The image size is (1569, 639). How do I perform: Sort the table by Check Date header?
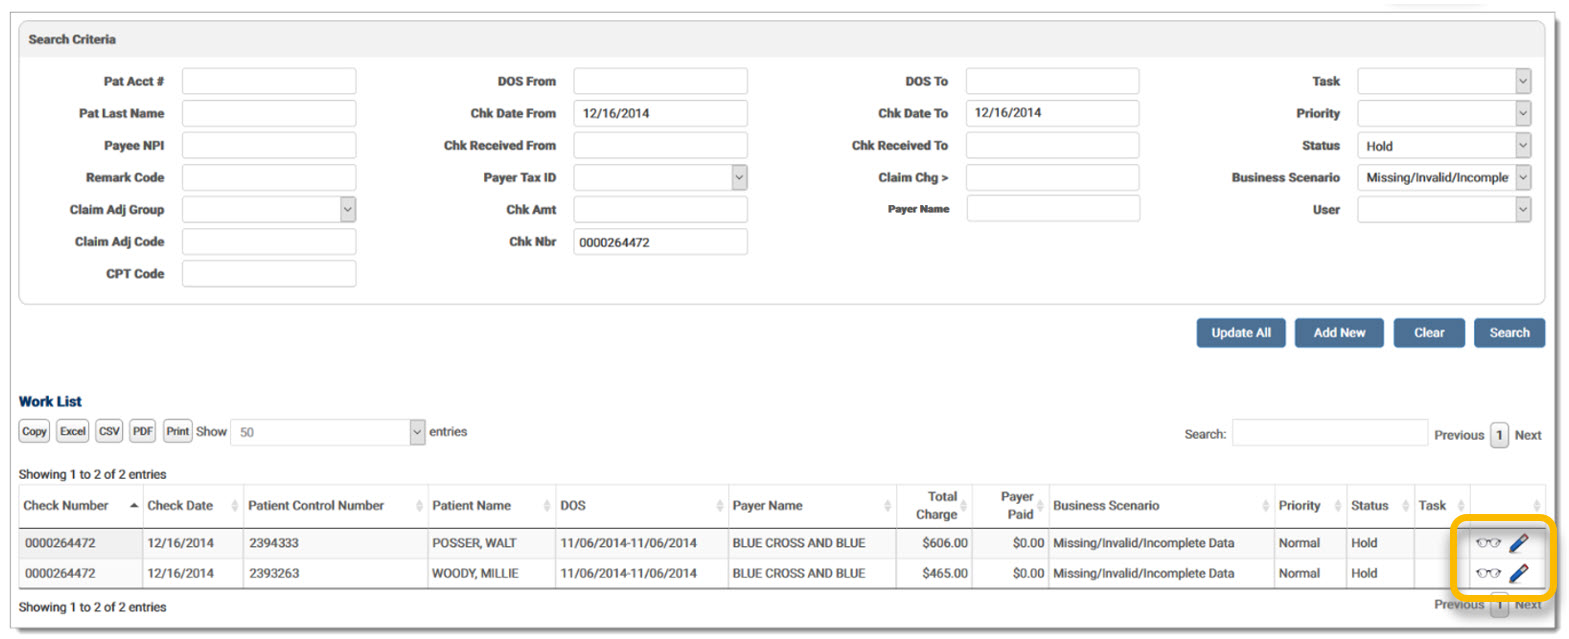point(180,506)
